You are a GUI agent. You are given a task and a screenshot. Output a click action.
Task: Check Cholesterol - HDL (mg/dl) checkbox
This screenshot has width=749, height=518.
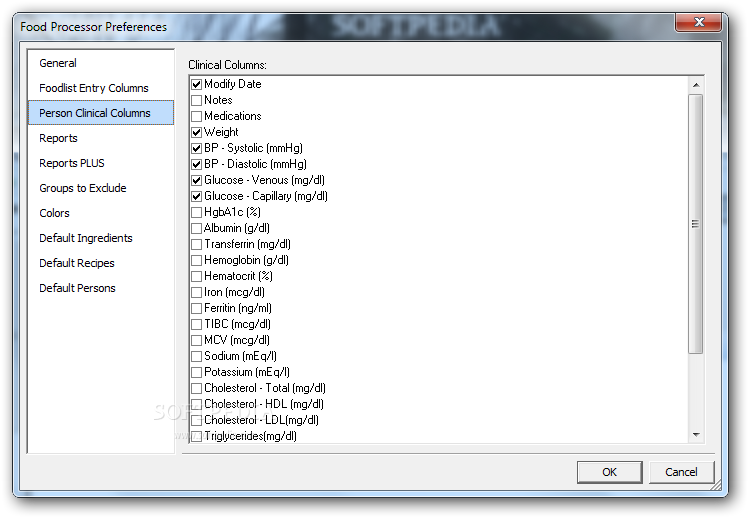196,405
